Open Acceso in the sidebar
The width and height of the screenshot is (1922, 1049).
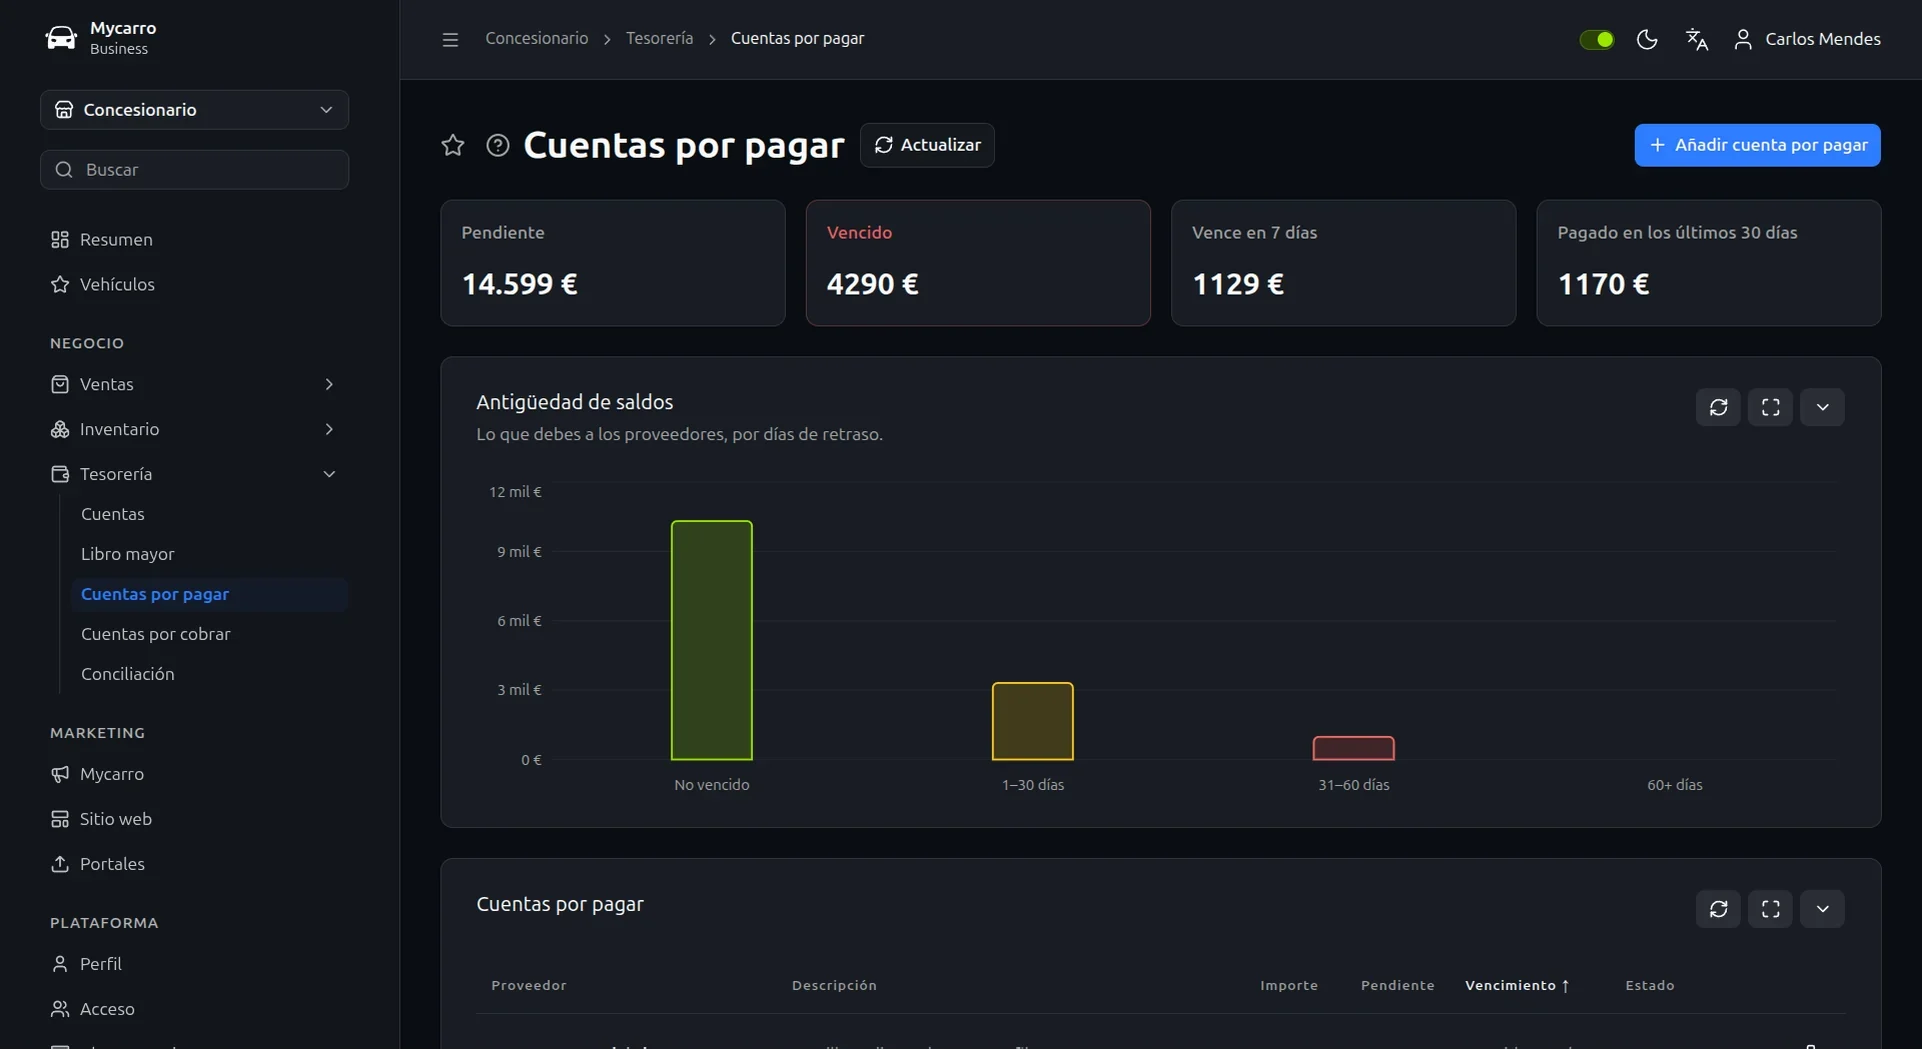[194, 1010]
